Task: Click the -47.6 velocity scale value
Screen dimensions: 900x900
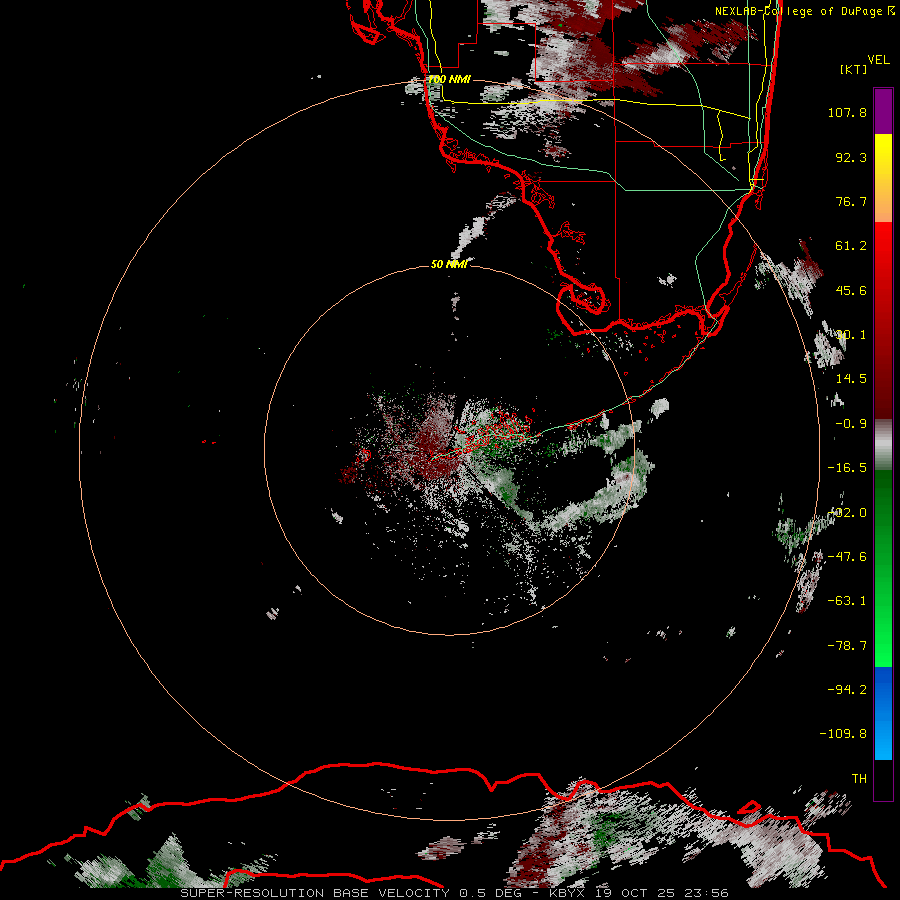Action: [x=847, y=557]
